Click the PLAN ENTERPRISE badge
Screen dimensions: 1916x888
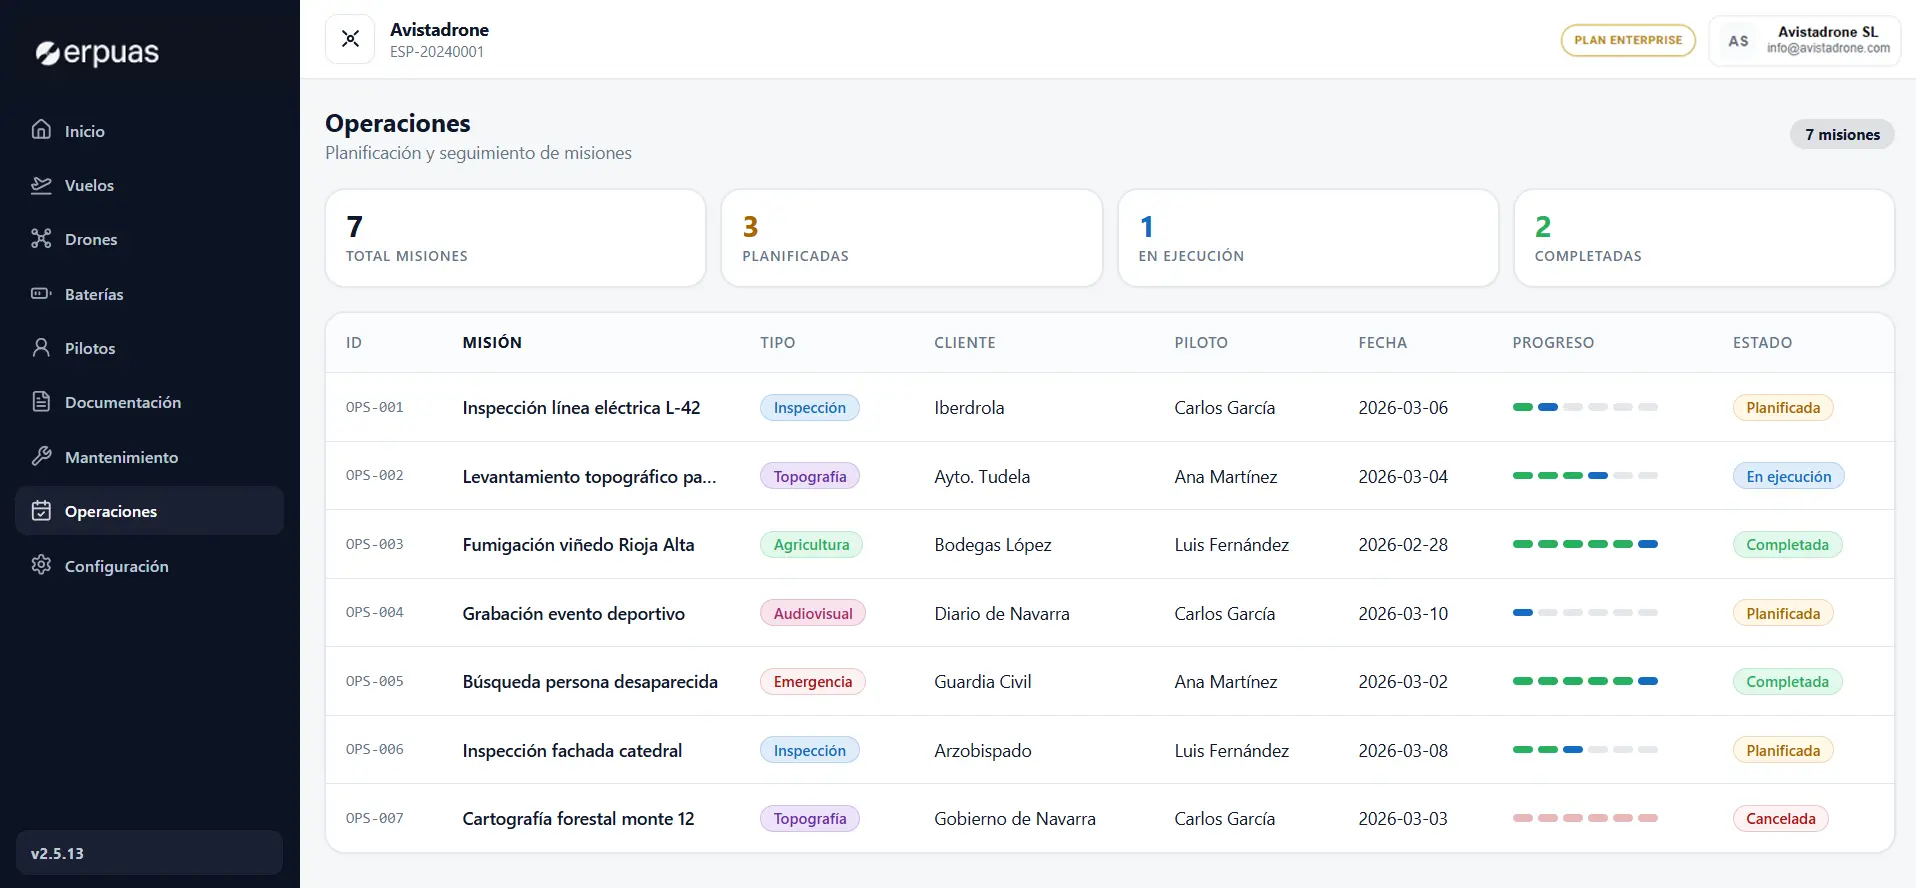coord(1628,40)
